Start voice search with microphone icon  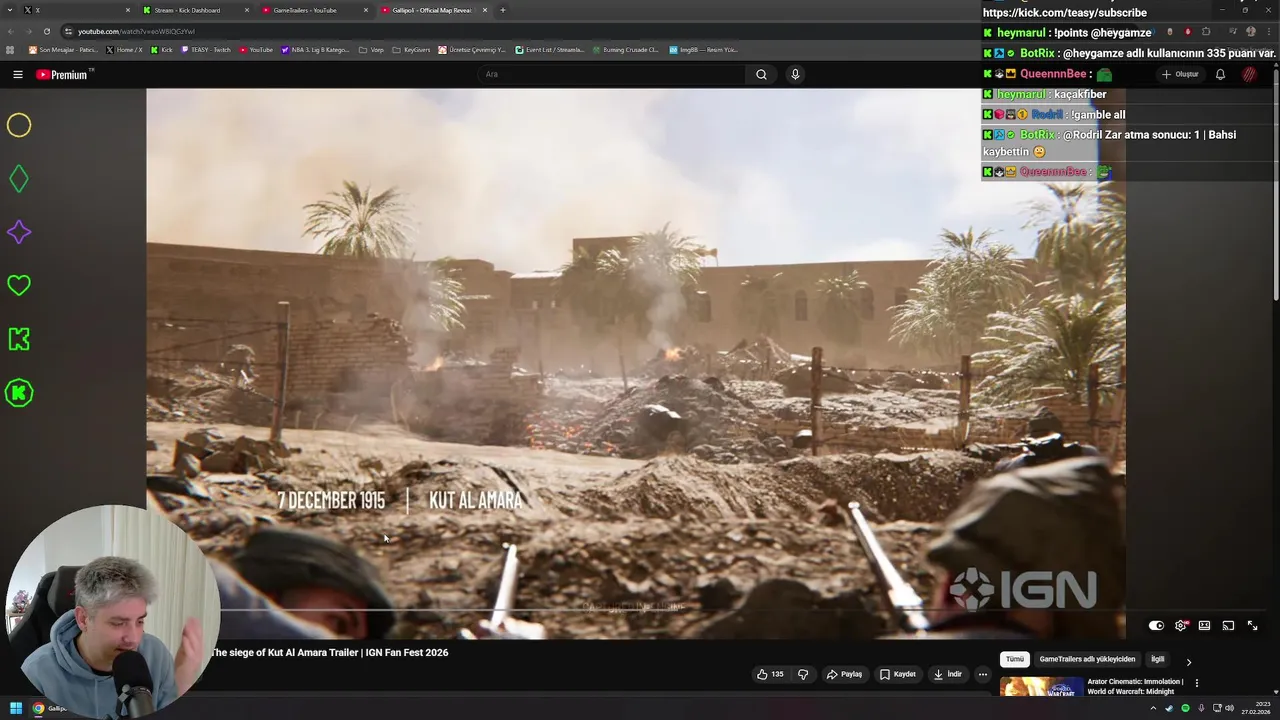795,74
